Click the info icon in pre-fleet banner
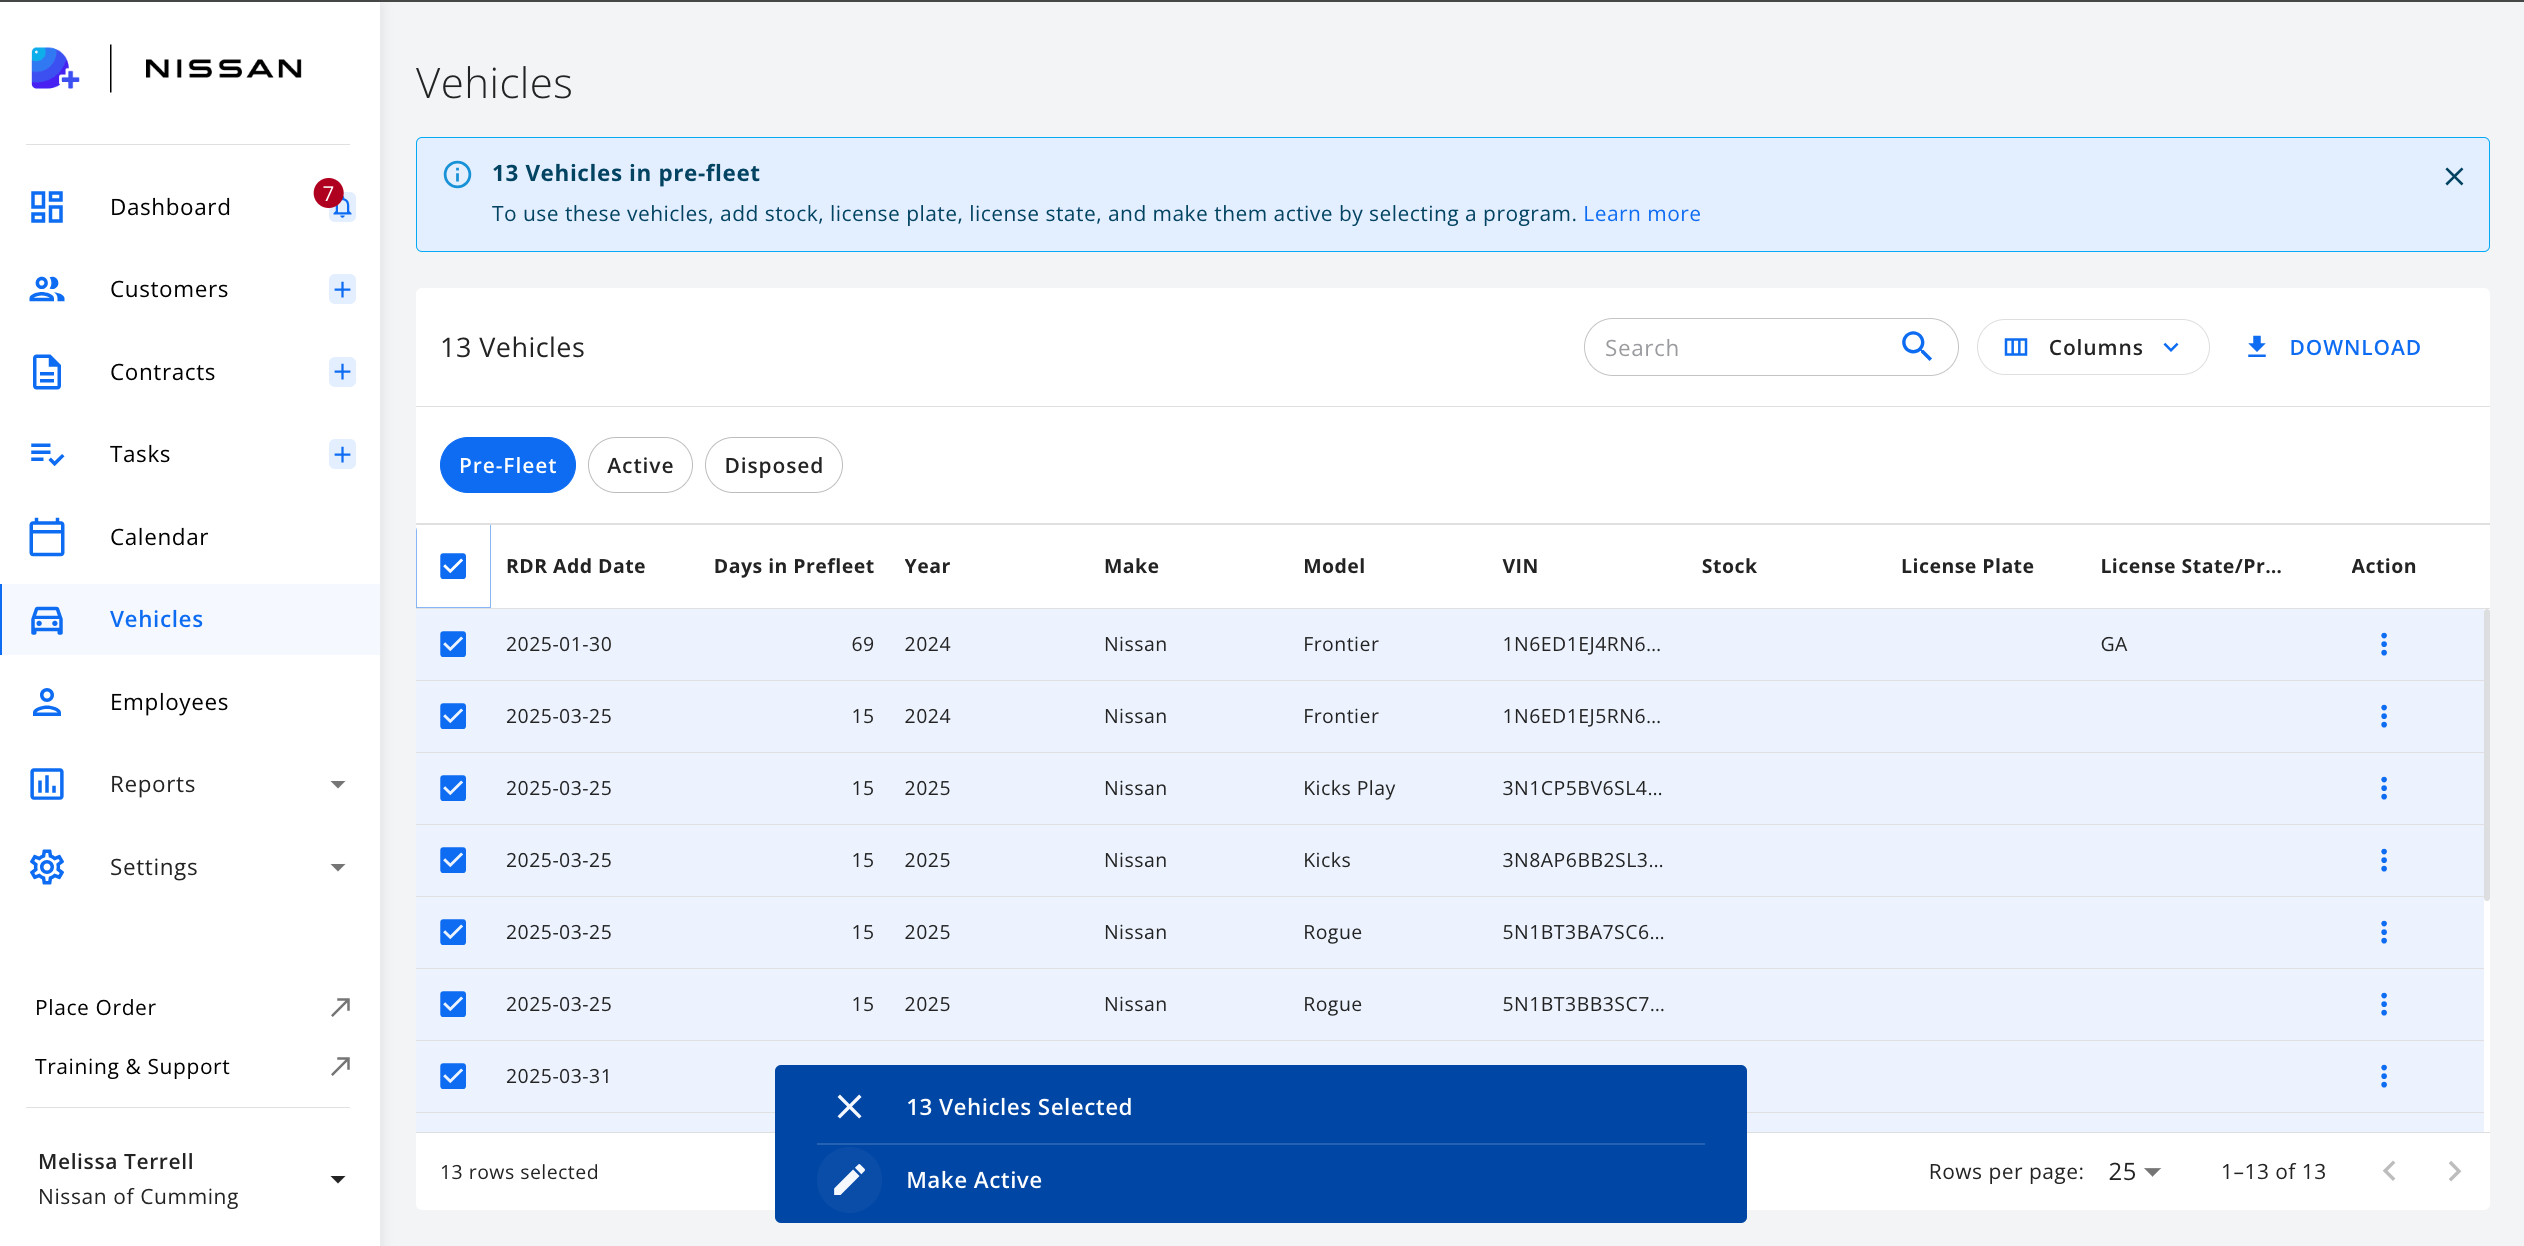This screenshot has width=2524, height=1246. tap(457, 174)
